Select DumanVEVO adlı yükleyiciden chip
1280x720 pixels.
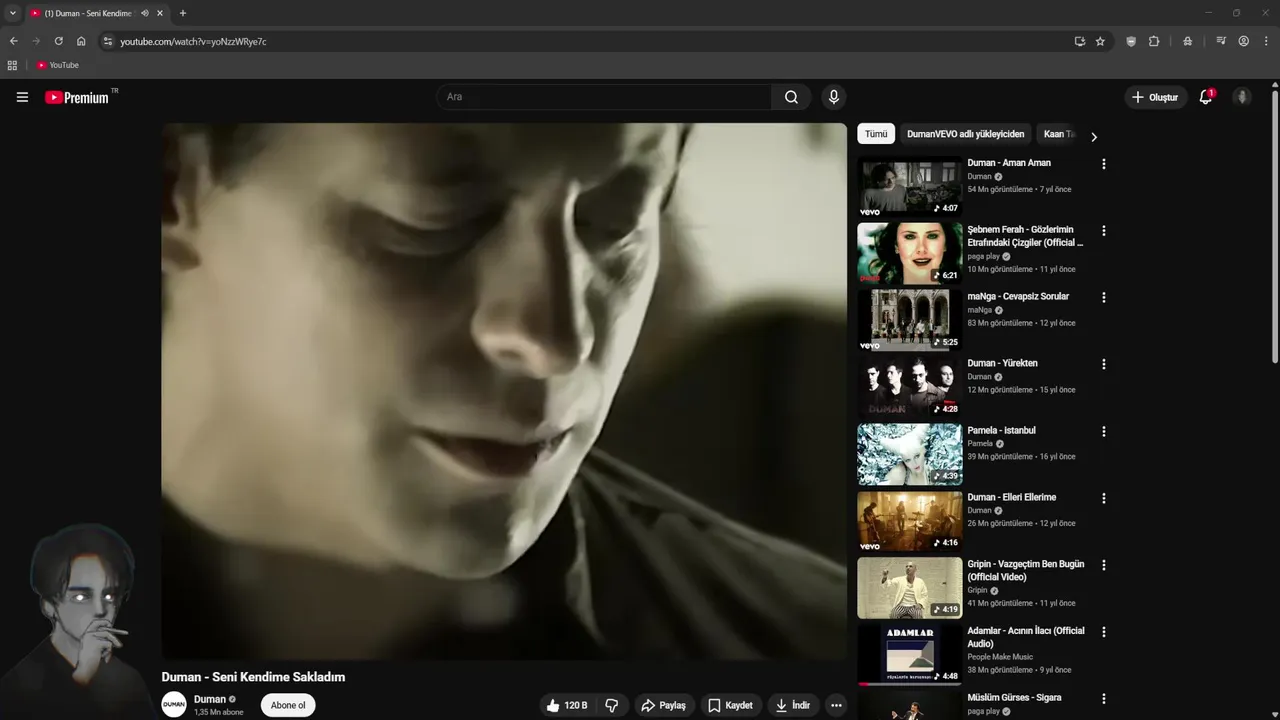tap(965, 134)
